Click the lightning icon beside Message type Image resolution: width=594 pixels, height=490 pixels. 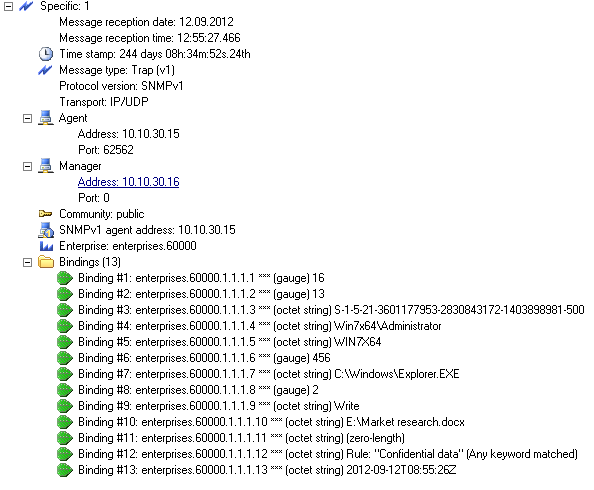click(45, 70)
